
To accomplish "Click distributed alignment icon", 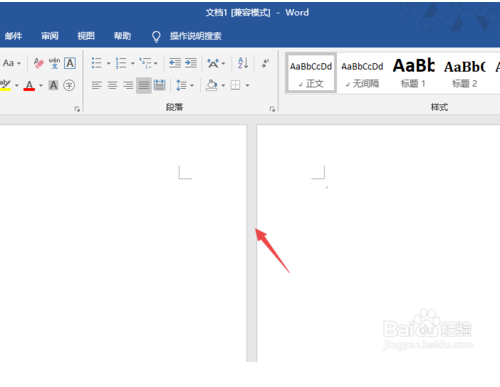I will pyautogui.click(x=160, y=85).
